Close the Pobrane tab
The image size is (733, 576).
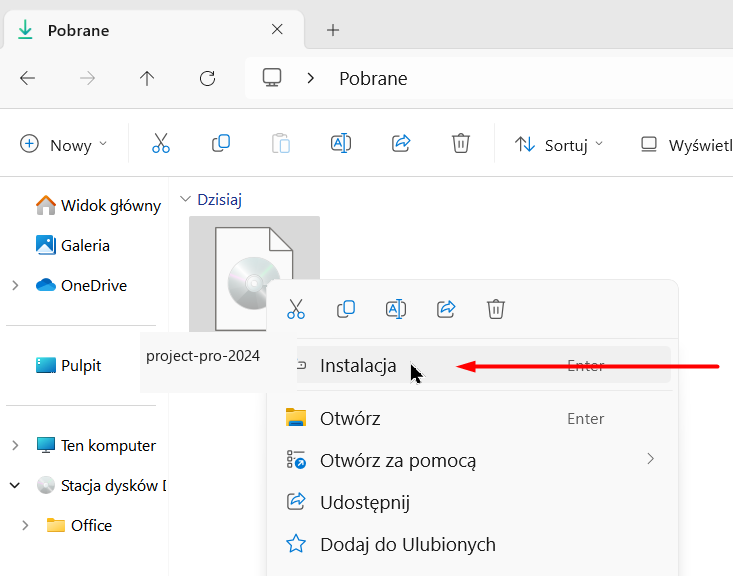click(x=277, y=29)
